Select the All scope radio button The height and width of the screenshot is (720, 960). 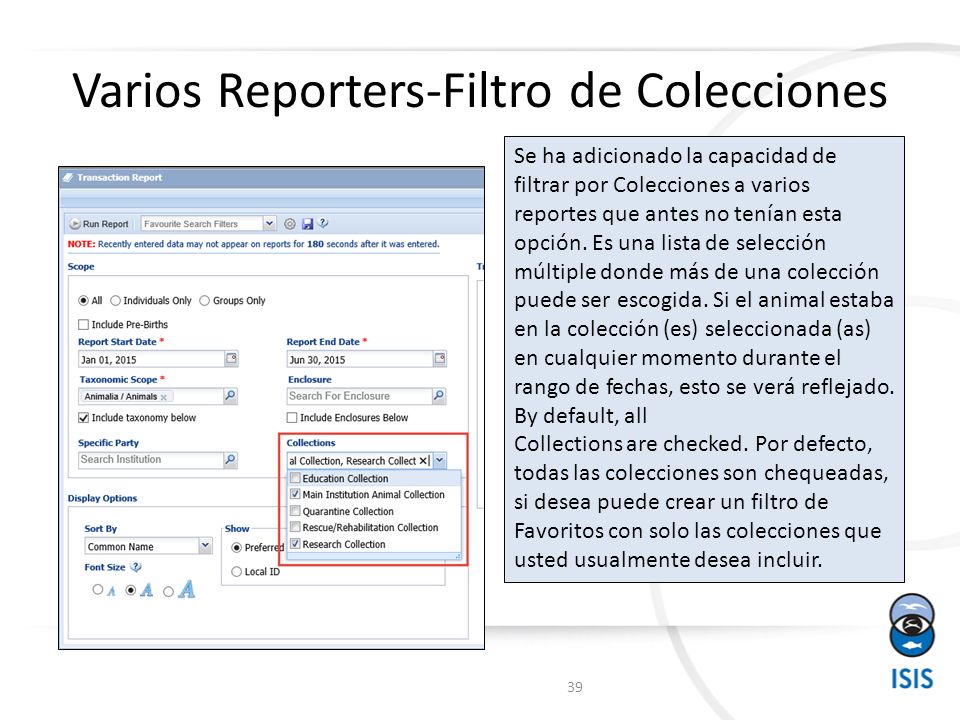click(83, 301)
